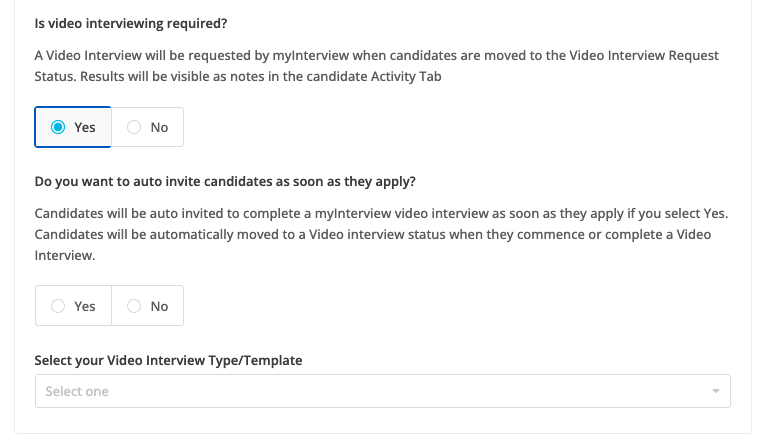
Task: Click the myInterview Video Interview request description
Action: point(376,65)
